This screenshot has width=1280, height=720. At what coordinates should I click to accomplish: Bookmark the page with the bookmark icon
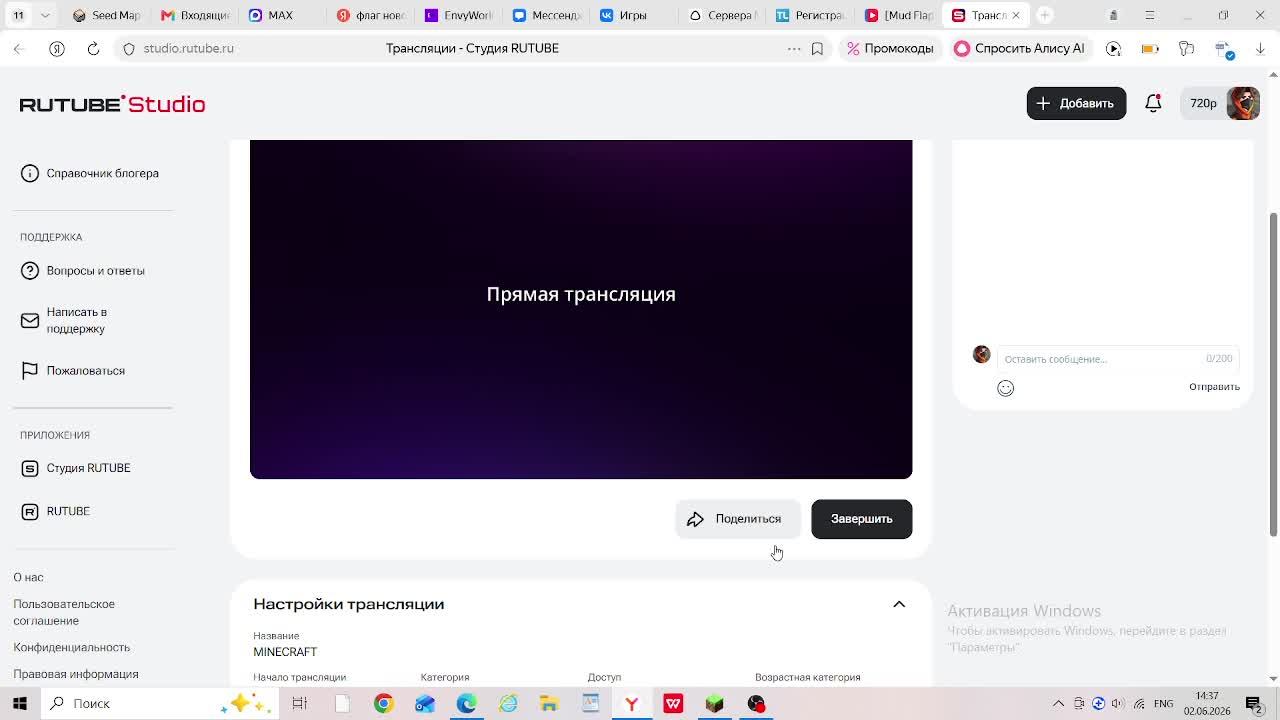pyautogui.click(x=817, y=48)
